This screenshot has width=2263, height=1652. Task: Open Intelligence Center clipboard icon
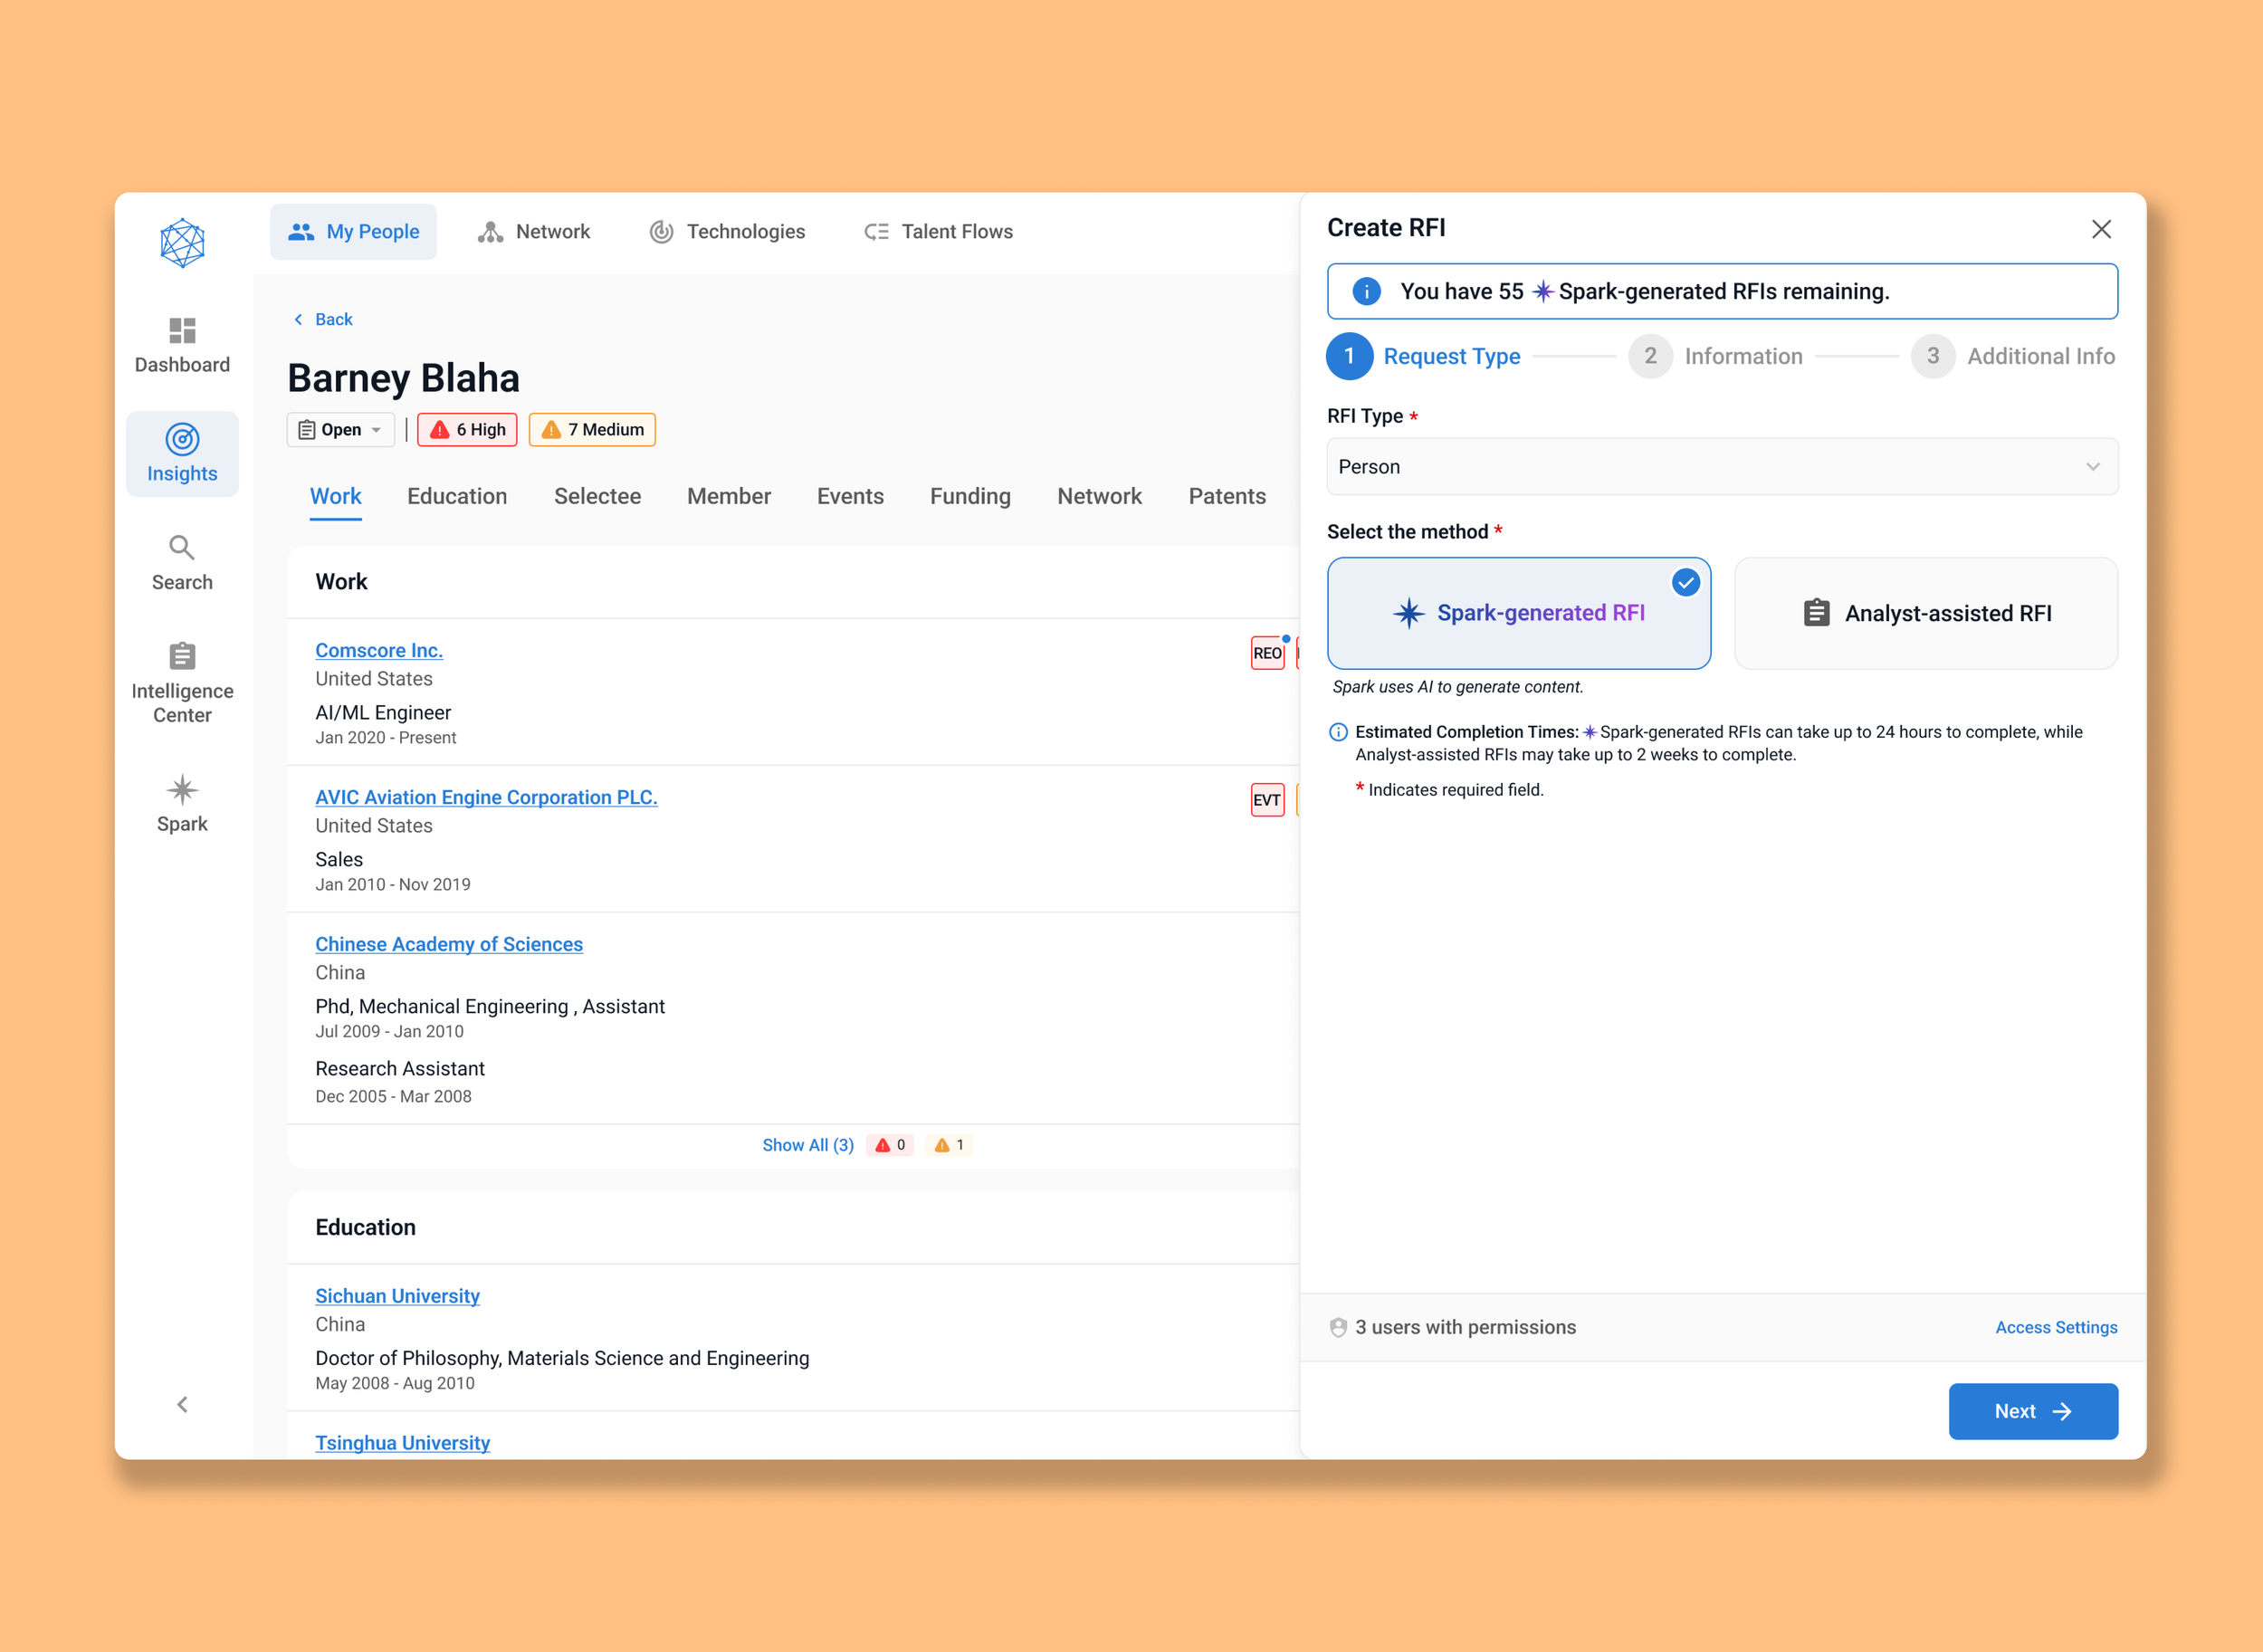(x=182, y=657)
